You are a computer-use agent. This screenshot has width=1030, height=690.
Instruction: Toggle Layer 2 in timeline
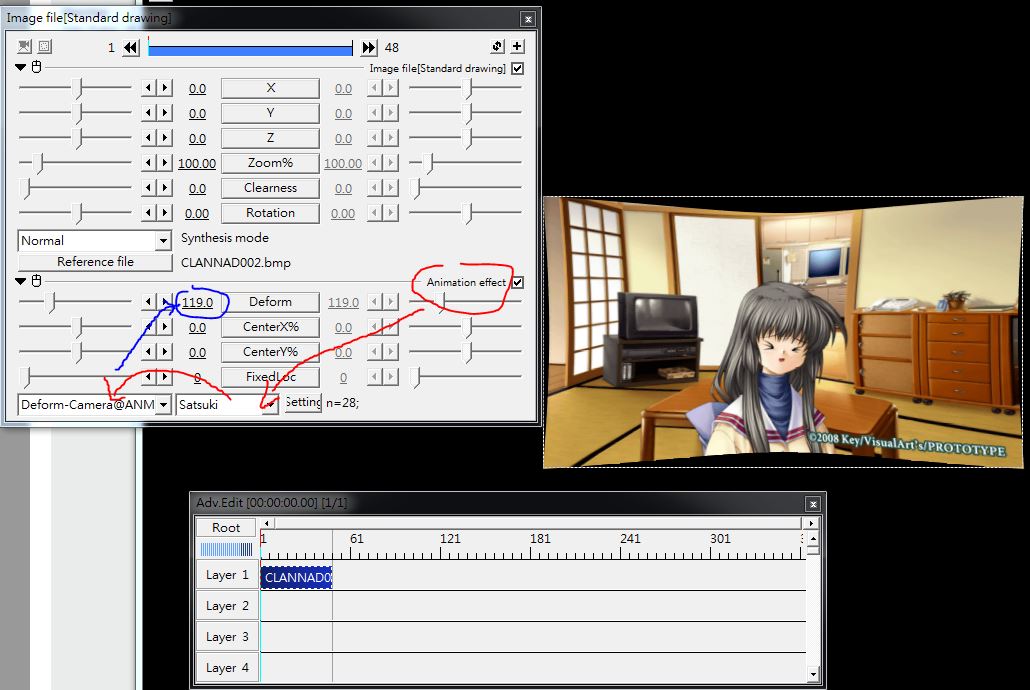pyautogui.click(x=227, y=606)
